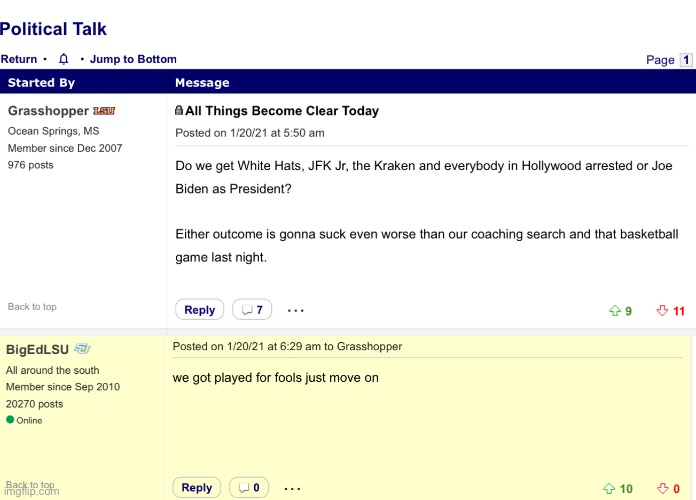
Task: Select page 1 in pagination
Action: [686, 60]
